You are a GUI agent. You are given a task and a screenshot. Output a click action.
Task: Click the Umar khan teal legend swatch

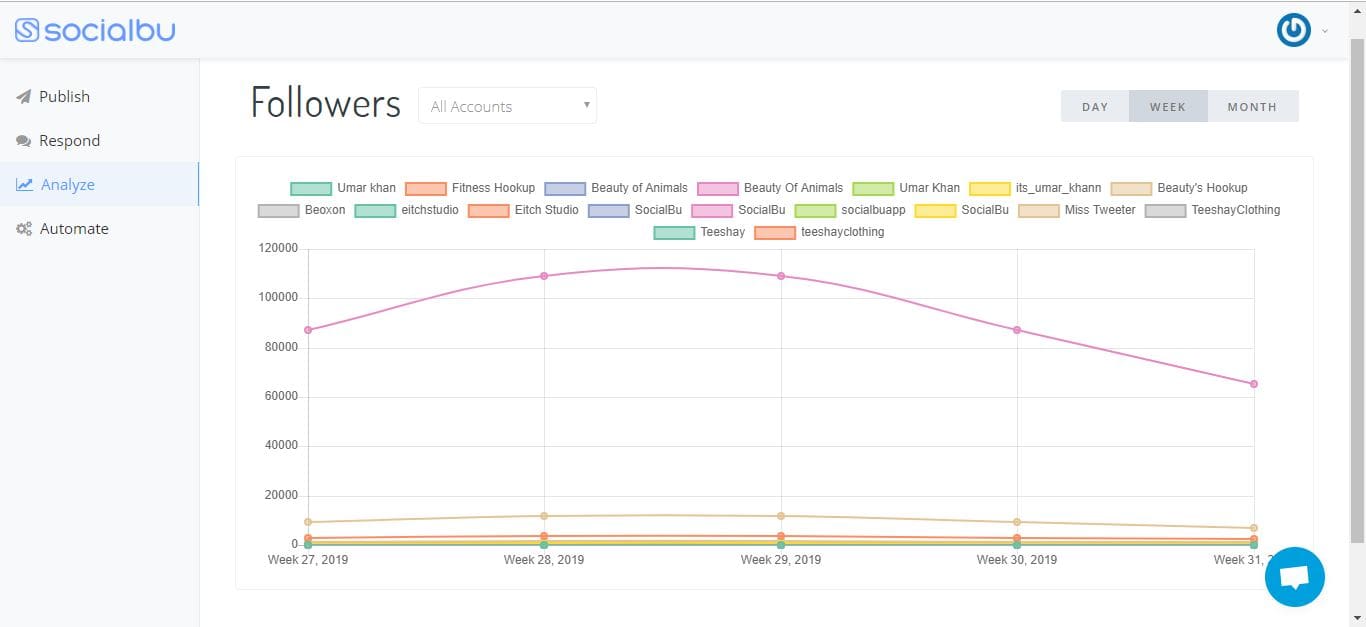311,188
